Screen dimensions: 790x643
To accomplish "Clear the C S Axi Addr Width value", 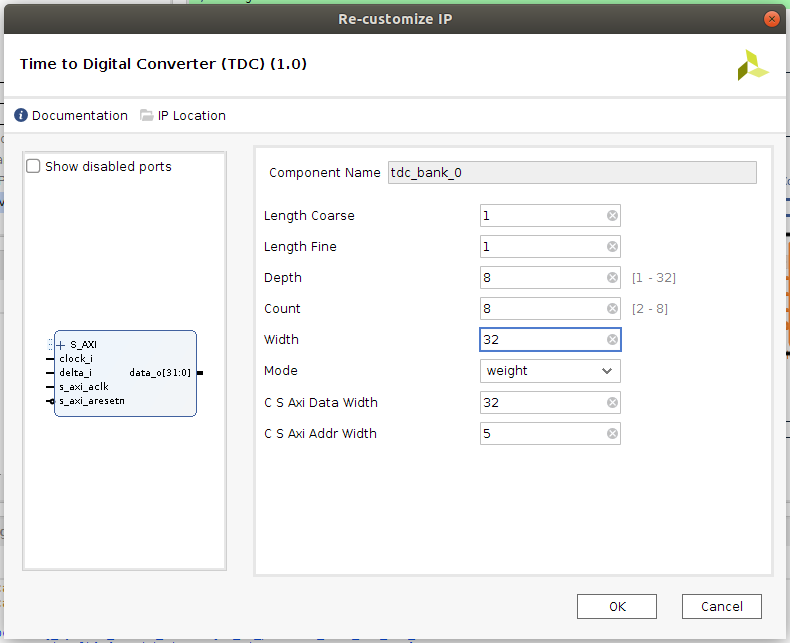I will 612,434.
